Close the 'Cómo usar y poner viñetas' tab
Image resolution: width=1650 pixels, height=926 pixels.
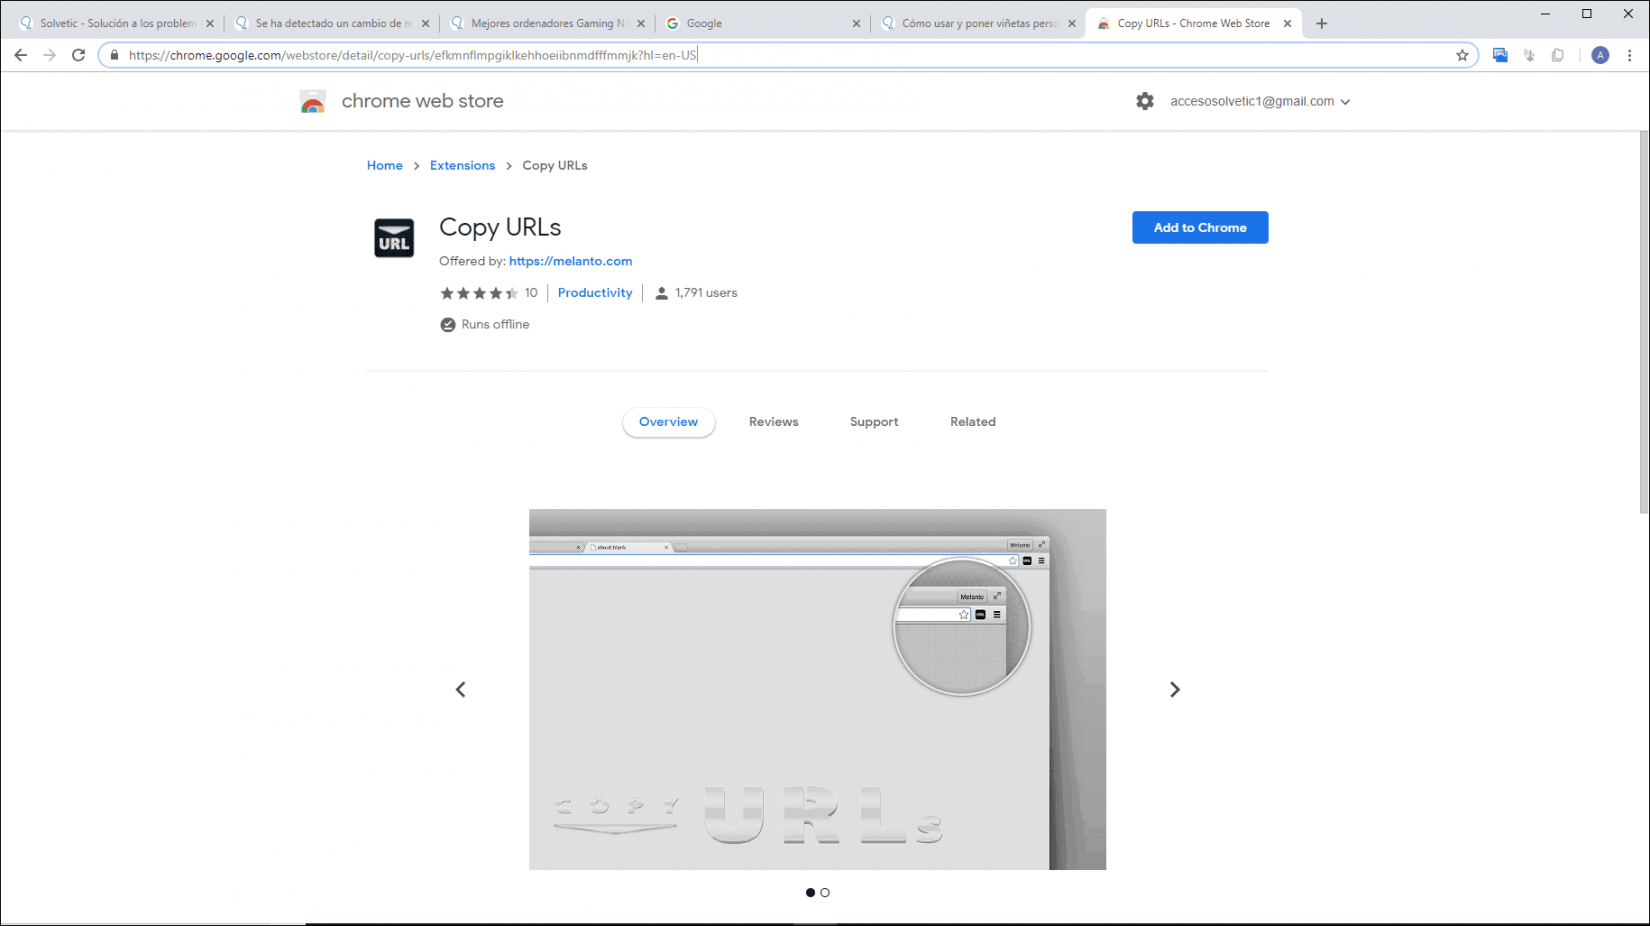(x=1072, y=23)
